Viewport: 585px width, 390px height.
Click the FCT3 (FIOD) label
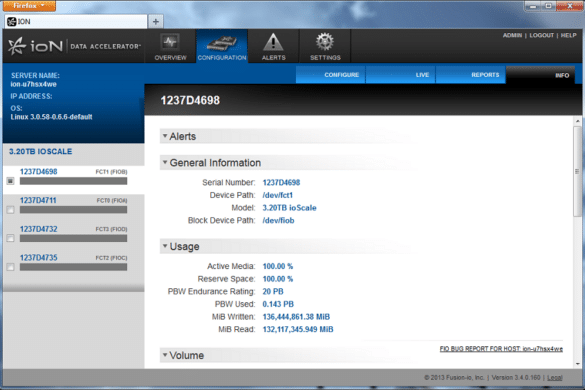[111, 229]
